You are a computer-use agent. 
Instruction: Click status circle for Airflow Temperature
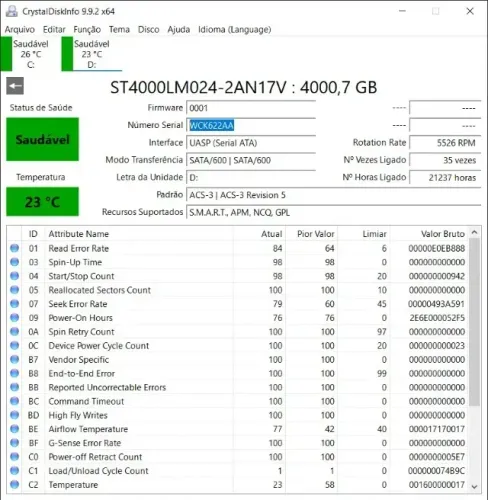pyautogui.click(x=14, y=429)
